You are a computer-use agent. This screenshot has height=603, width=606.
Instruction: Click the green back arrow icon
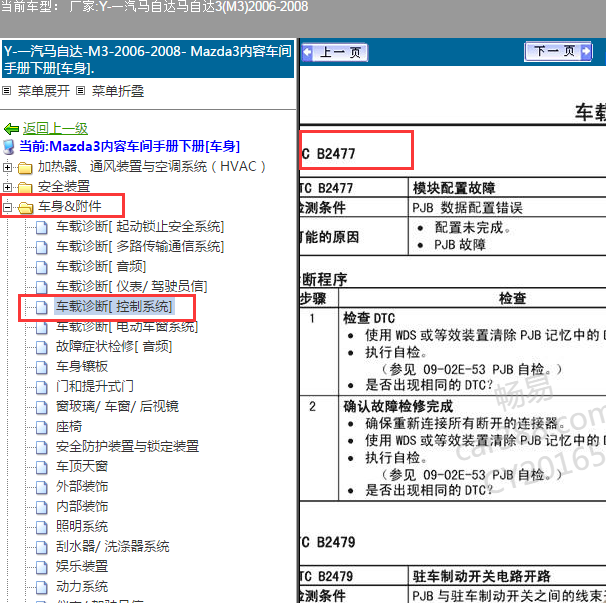pyautogui.click(x=11, y=129)
